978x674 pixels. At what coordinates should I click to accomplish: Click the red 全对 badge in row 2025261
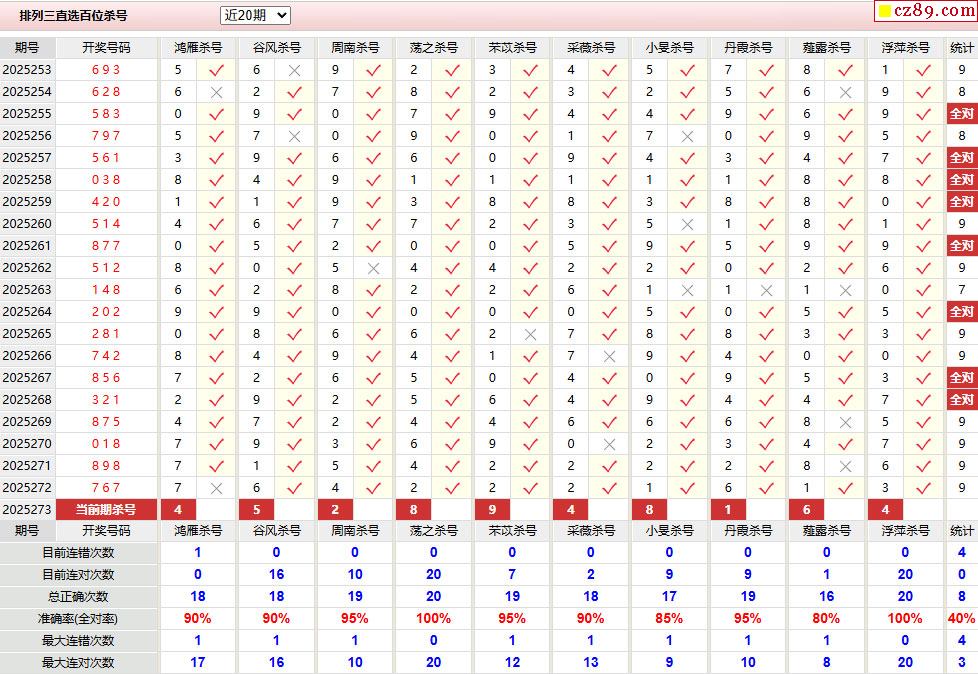pos(961,246)
